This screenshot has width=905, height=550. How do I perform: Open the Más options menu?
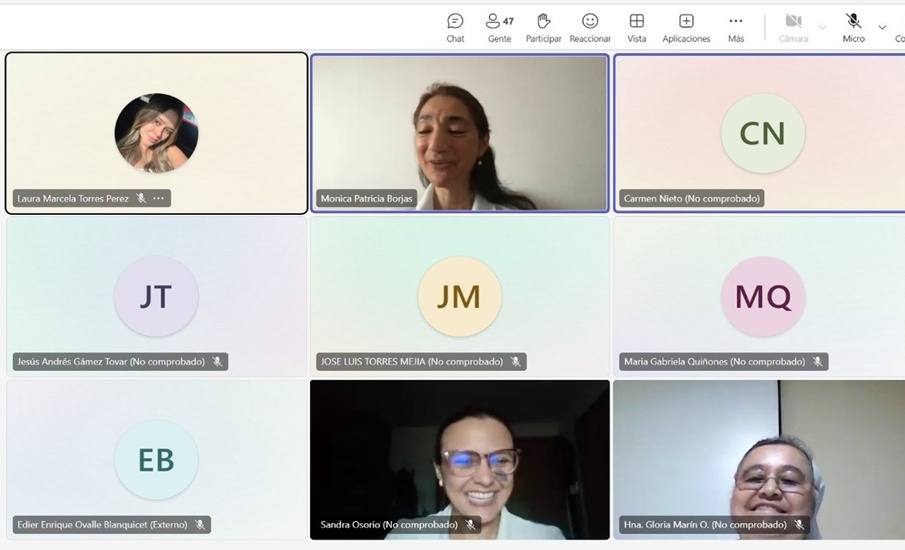(x=735, y=28)
